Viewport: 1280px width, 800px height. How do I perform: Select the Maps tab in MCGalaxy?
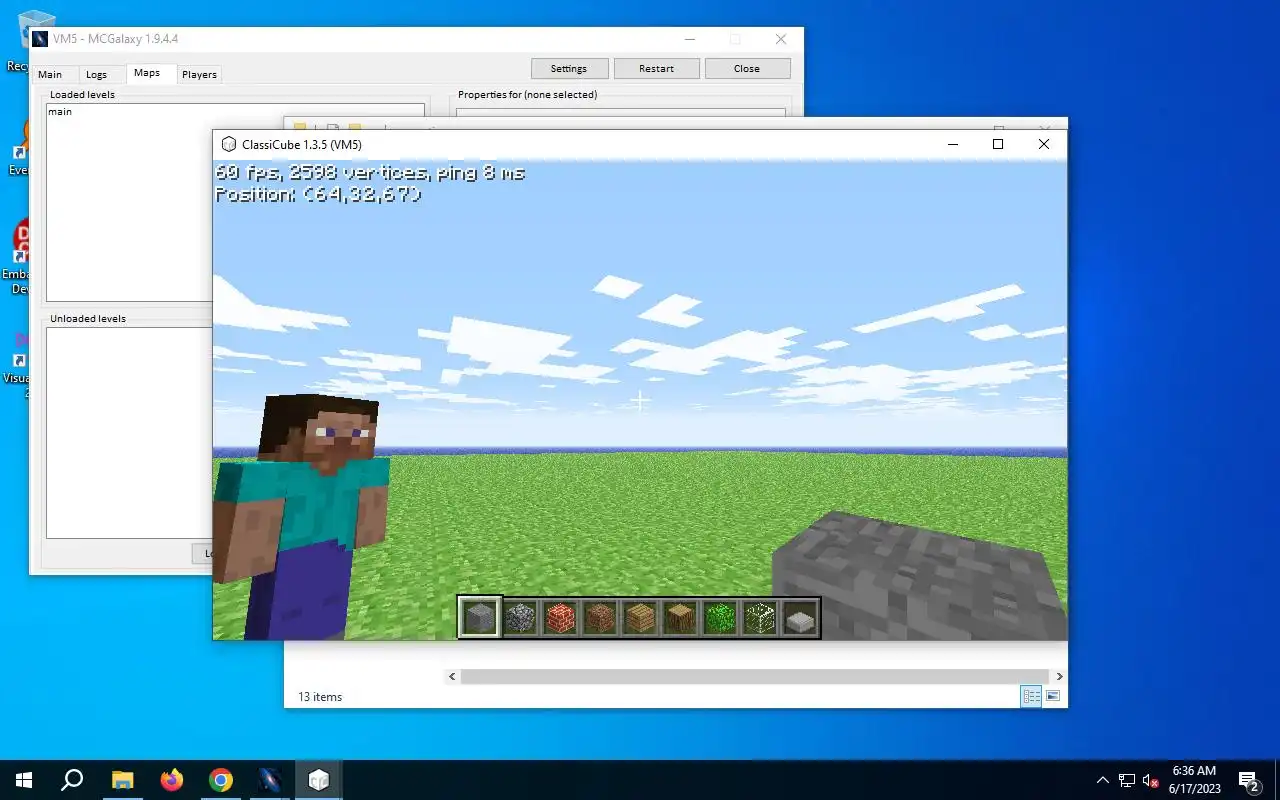(147, 73)
